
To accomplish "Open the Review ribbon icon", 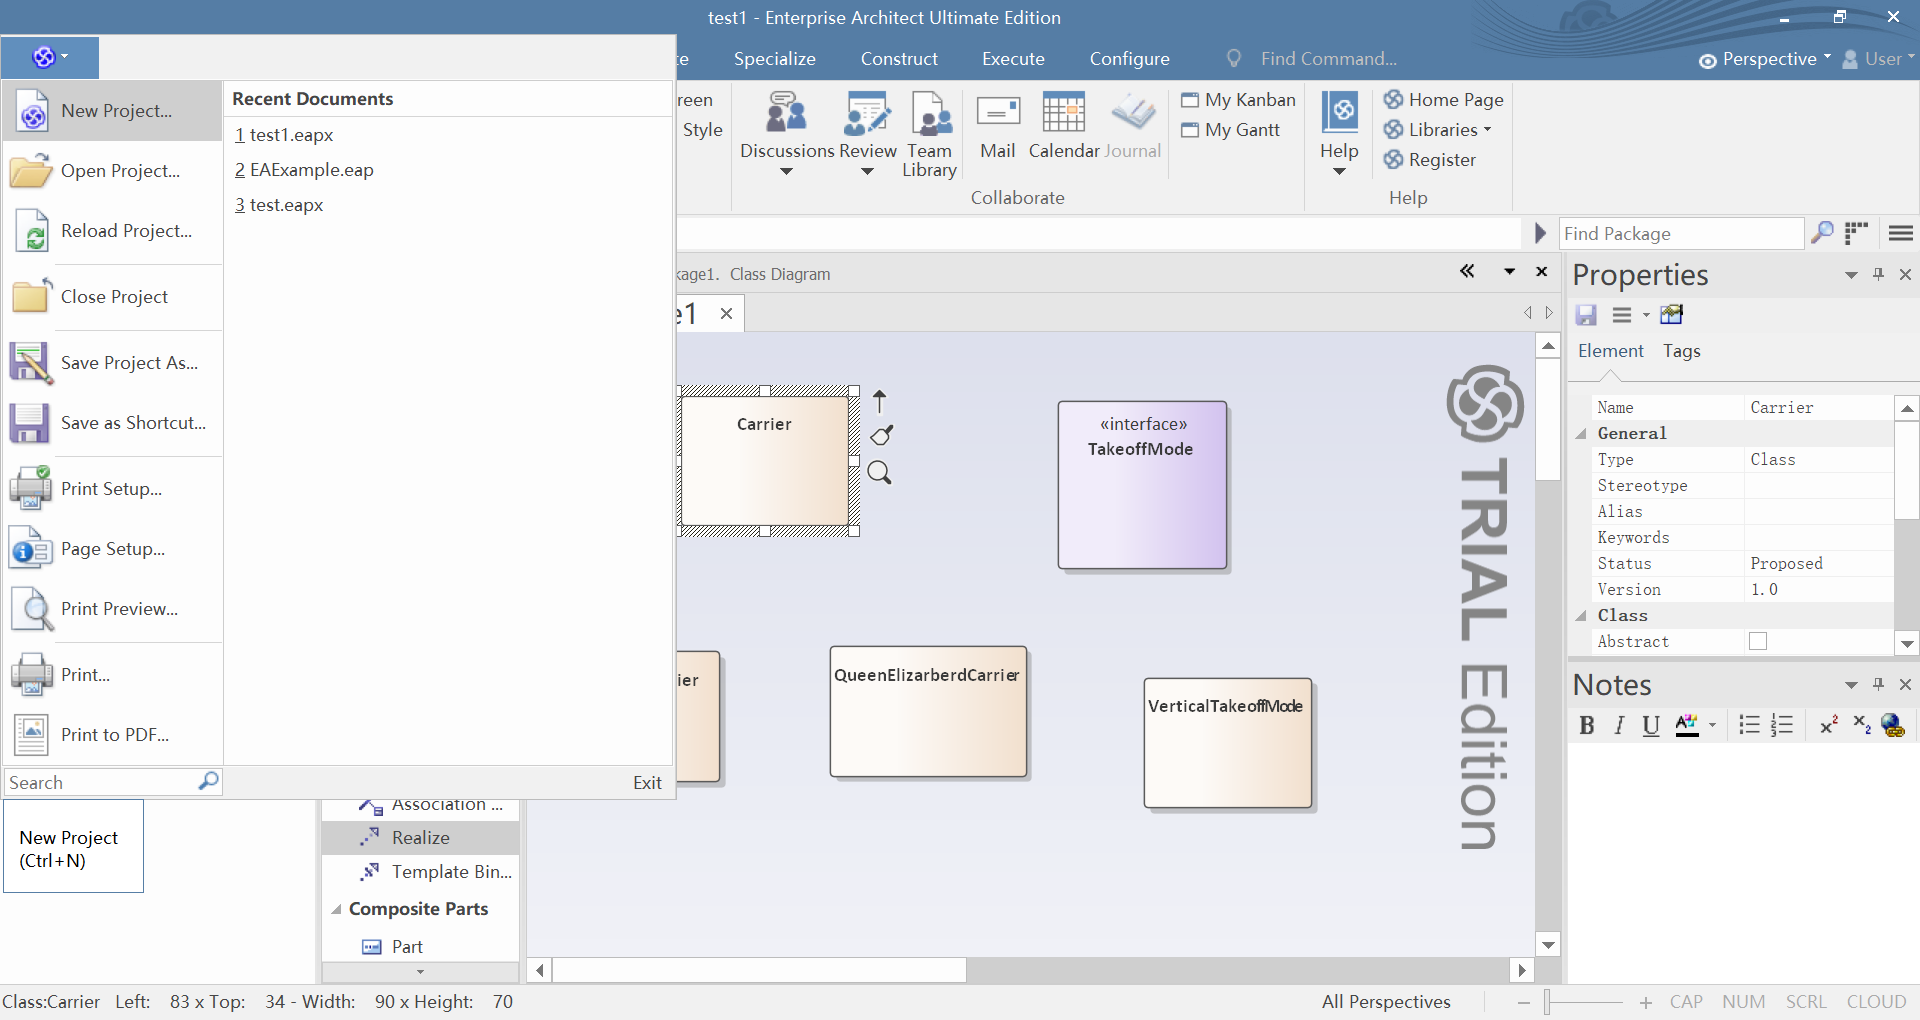I will (867, 132).
